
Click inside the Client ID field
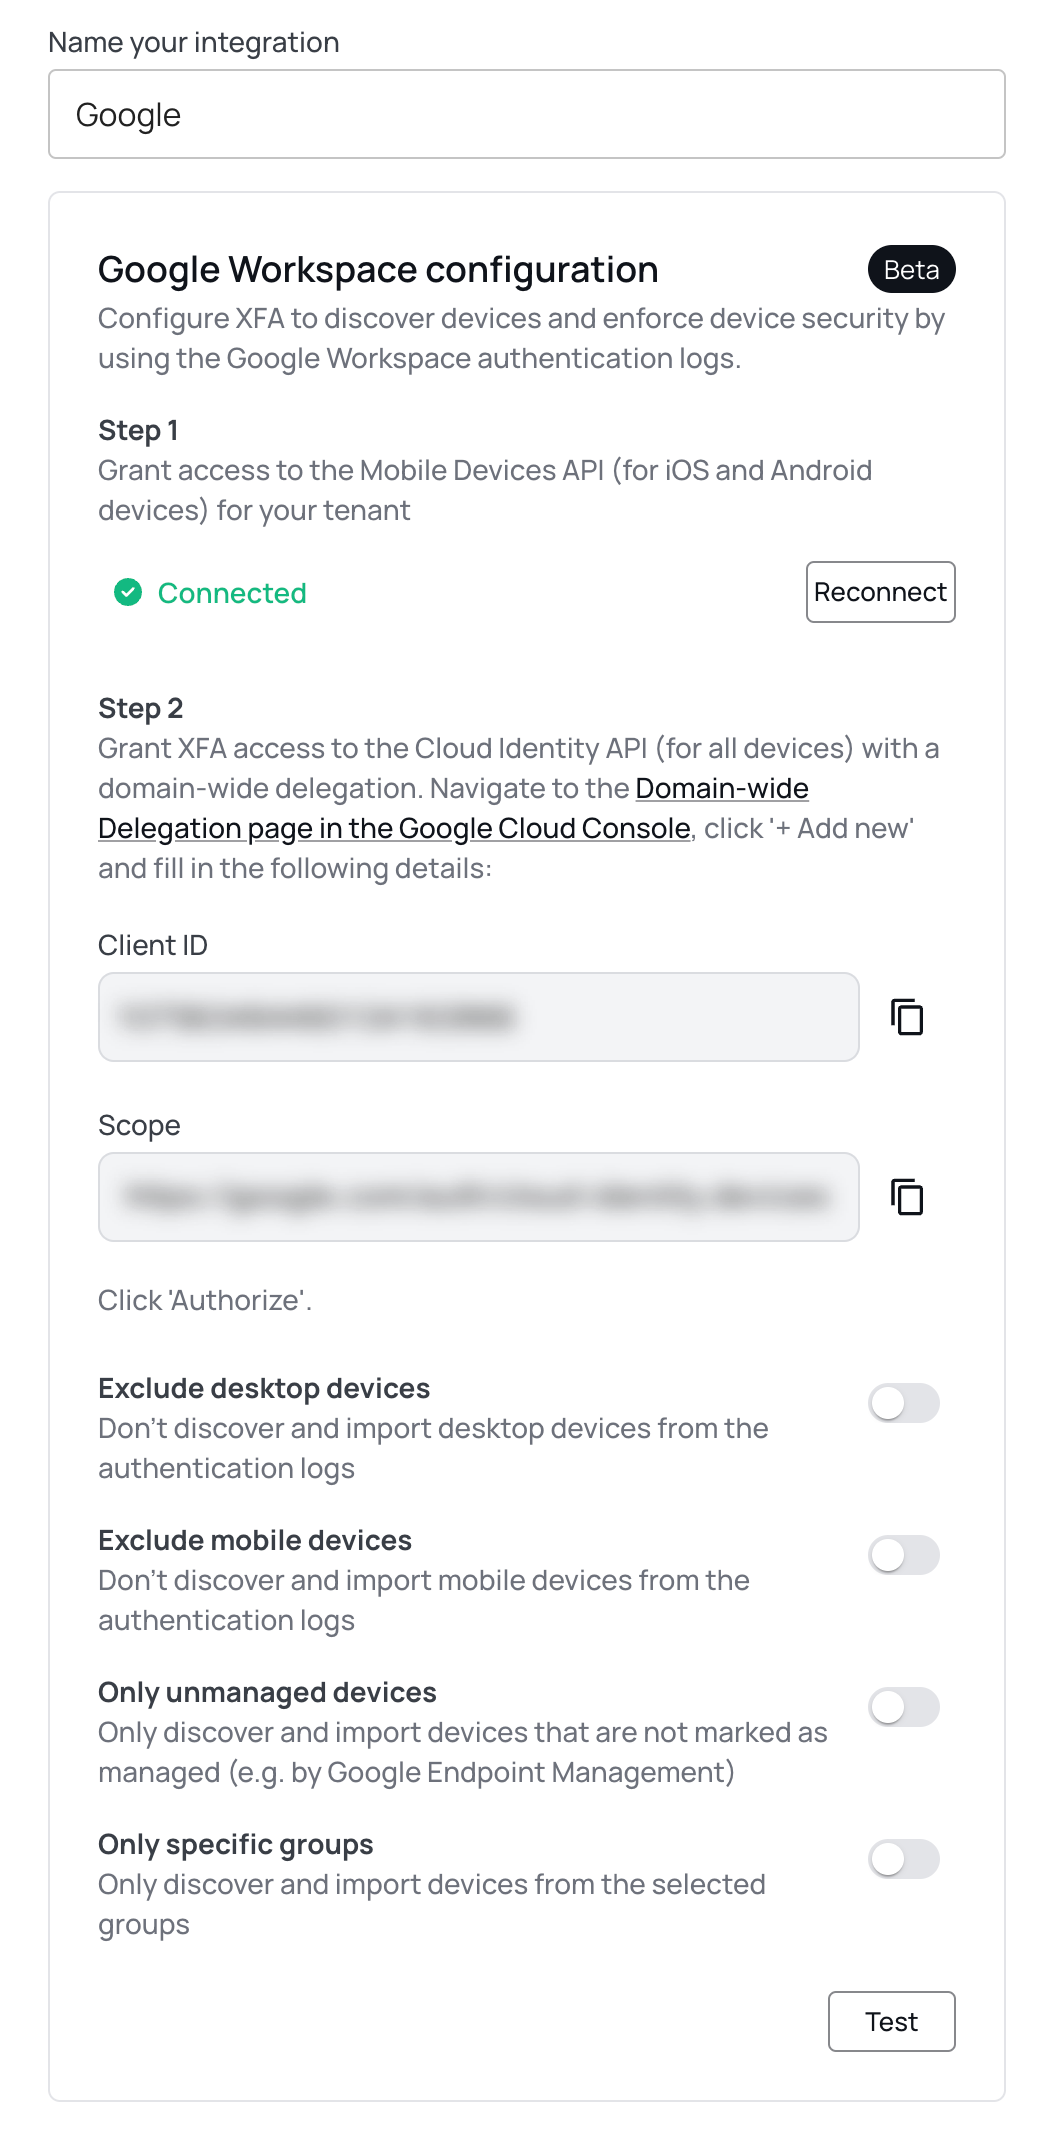479,1017
